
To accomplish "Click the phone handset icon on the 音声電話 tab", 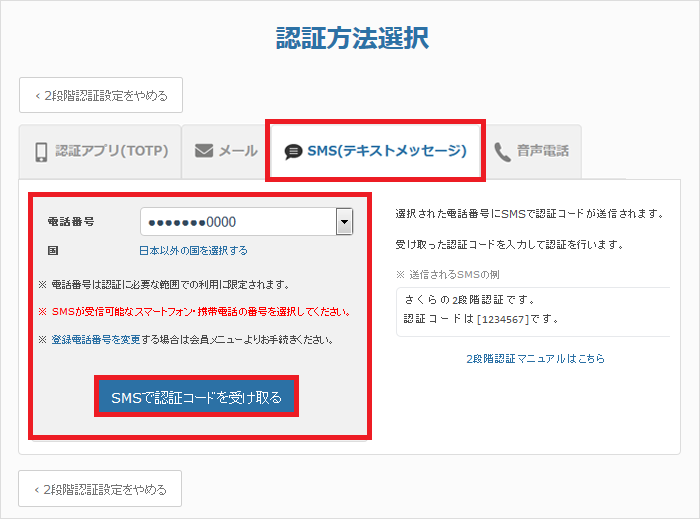I will [x=502, y=152].
